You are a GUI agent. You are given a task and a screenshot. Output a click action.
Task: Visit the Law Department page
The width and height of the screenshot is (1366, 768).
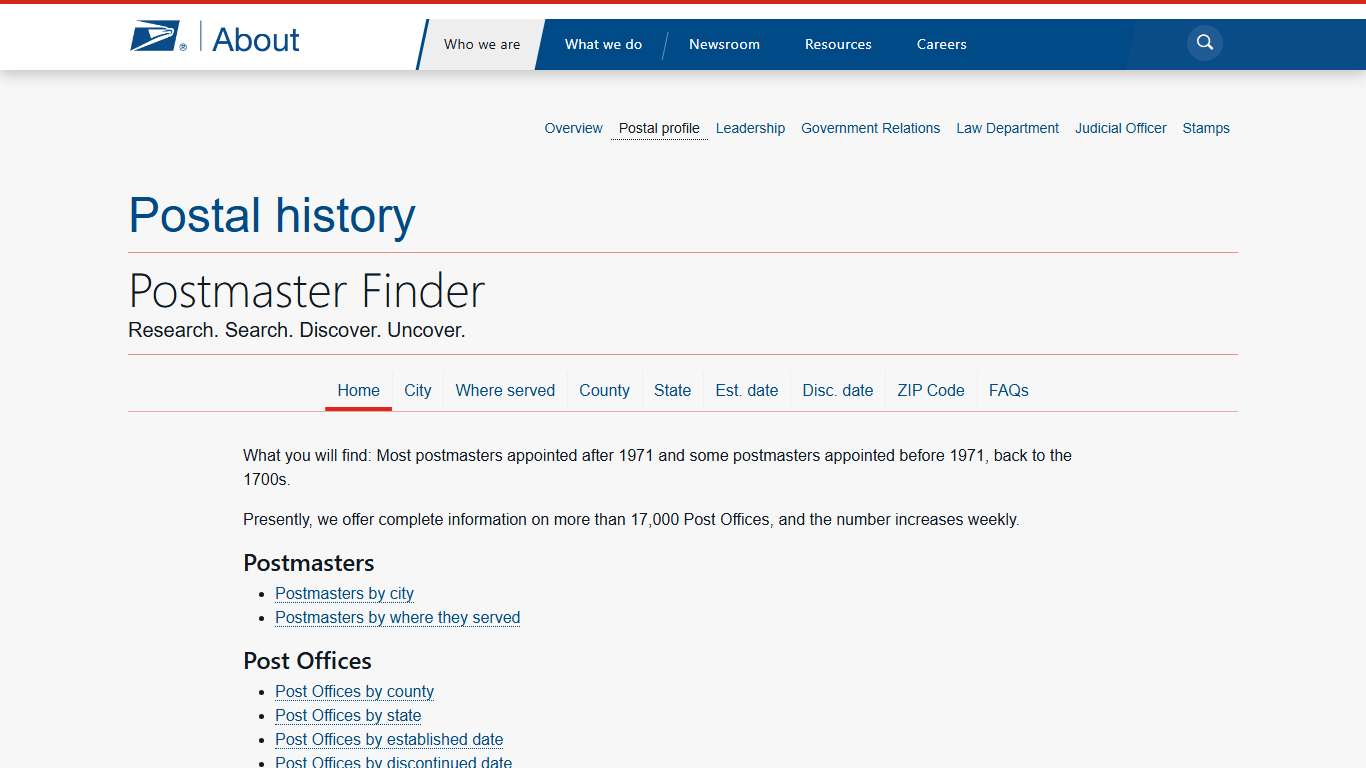pos(1007,128)
